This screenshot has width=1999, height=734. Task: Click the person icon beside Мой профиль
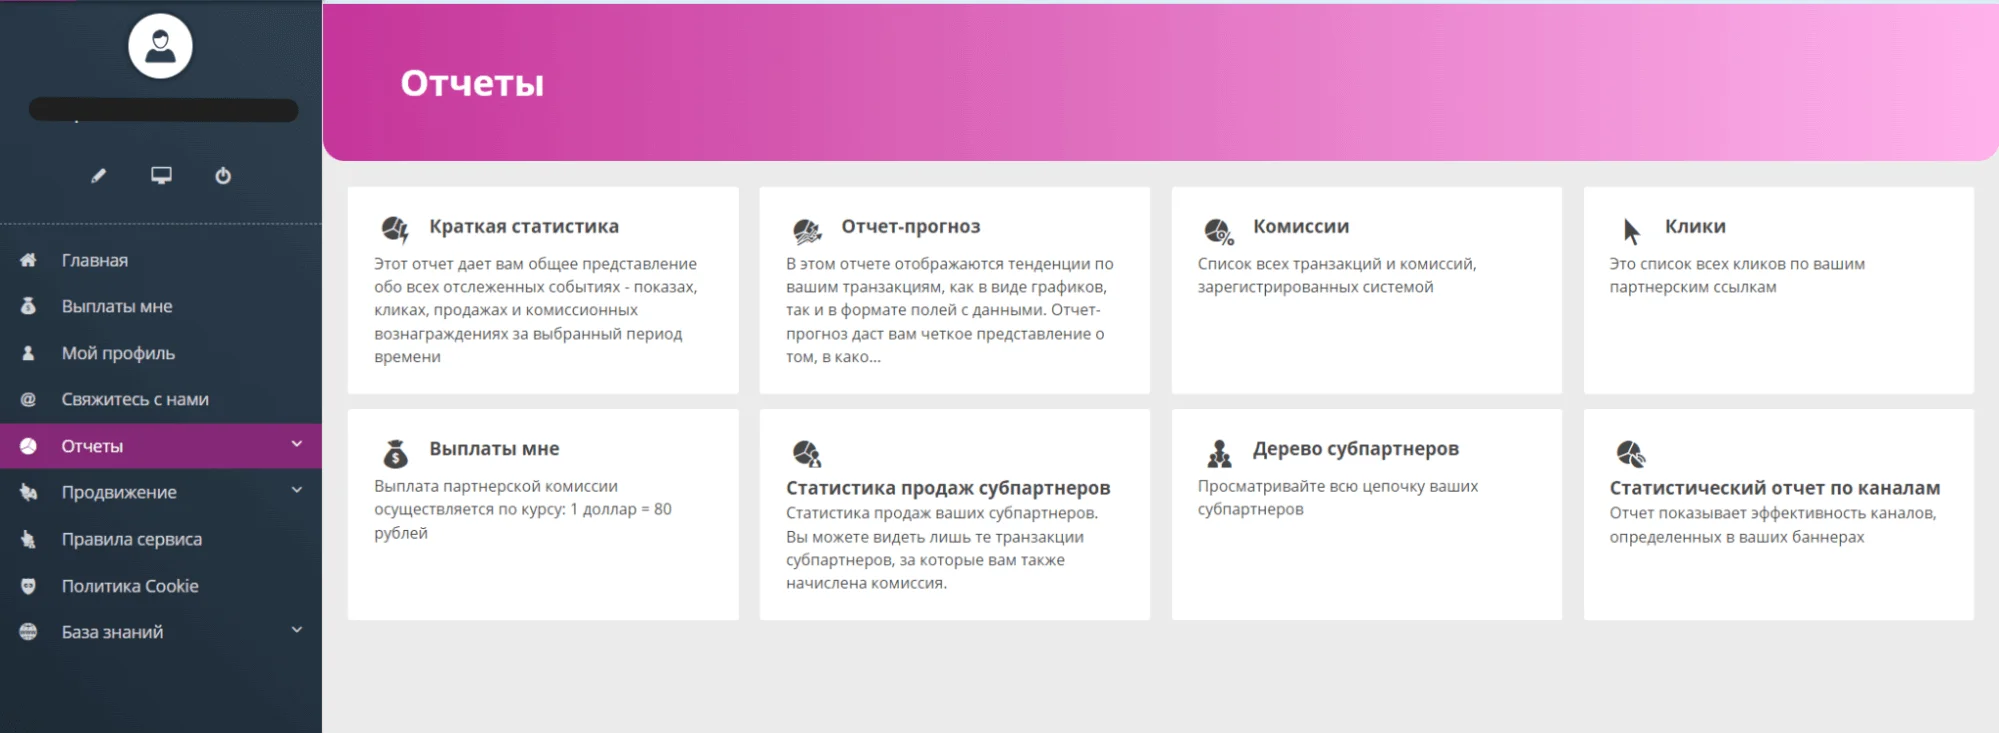pyautogui.click(x=28, y=353)
